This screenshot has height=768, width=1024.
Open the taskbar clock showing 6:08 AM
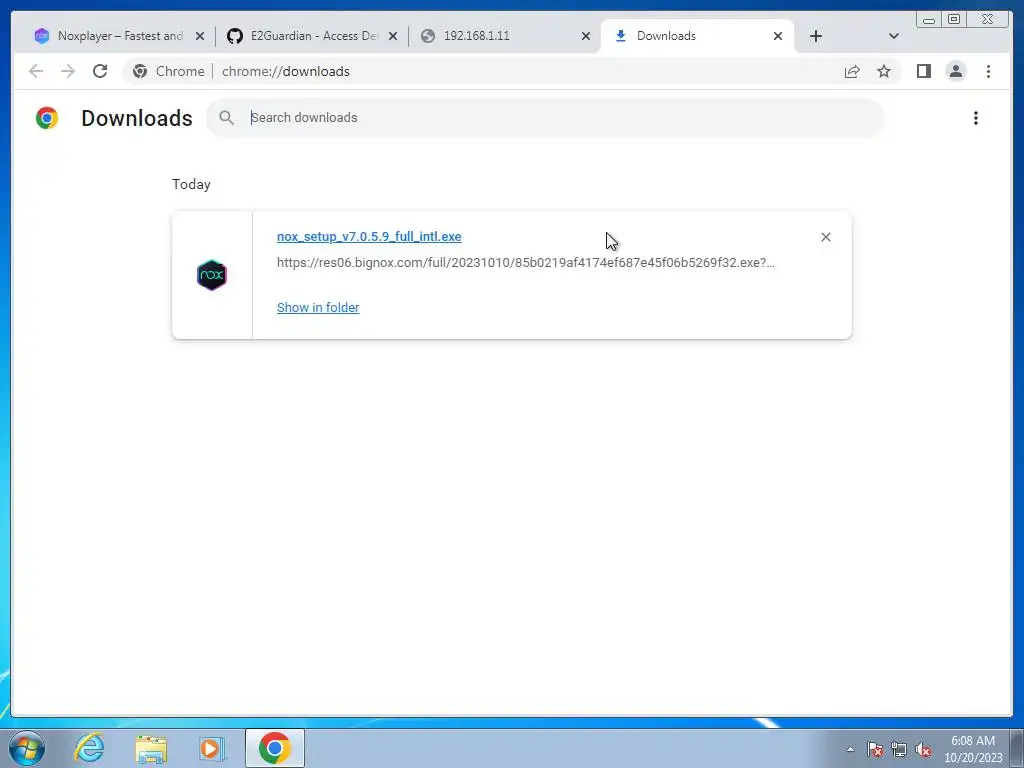(973, 749)
